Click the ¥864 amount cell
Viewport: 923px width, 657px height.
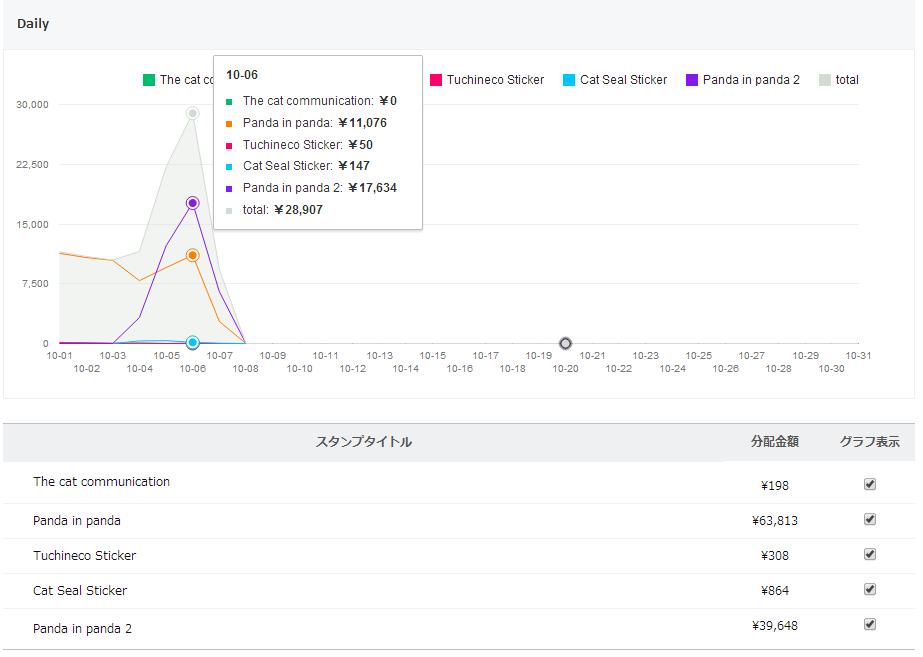[x=775, y=591]
